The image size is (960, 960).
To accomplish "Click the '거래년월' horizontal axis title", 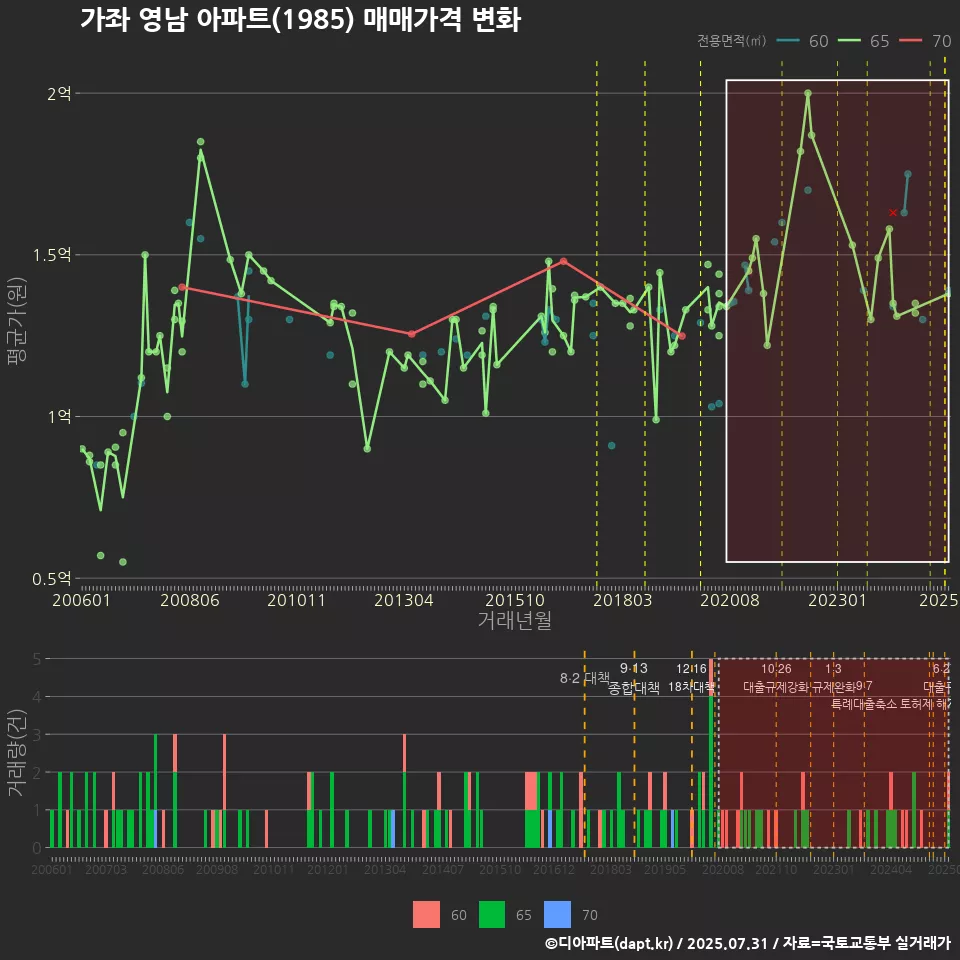I will 514,620.
